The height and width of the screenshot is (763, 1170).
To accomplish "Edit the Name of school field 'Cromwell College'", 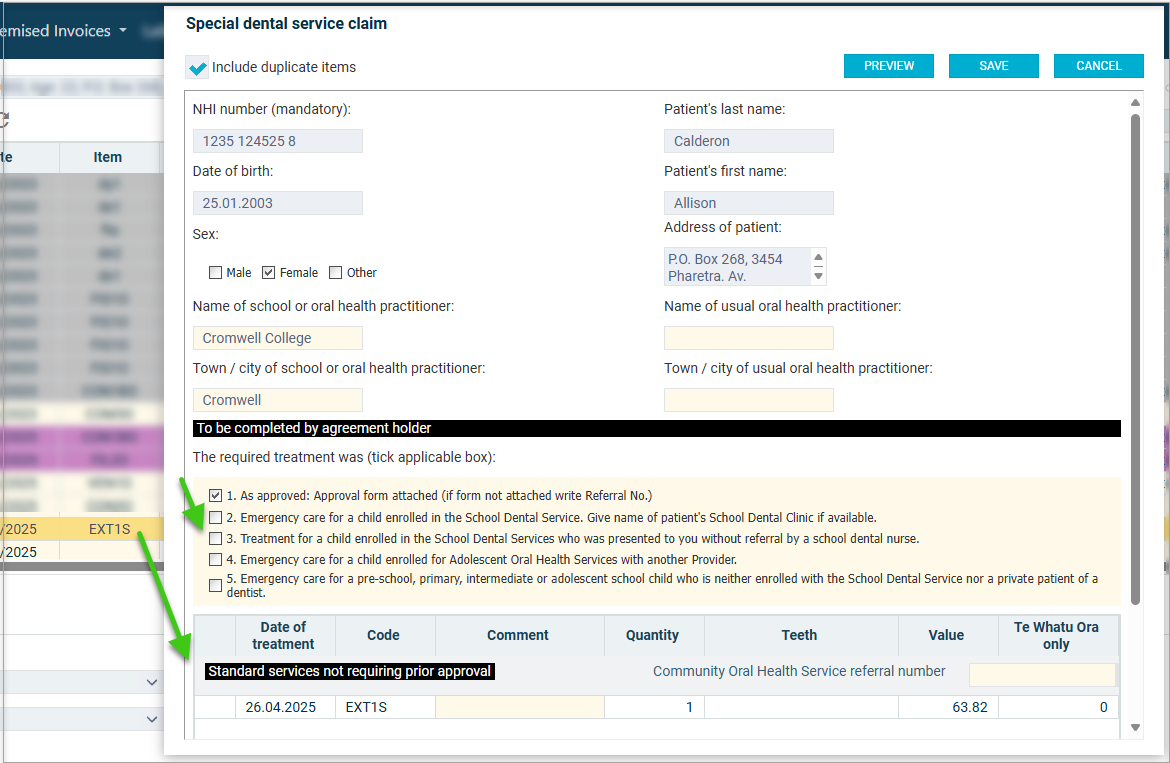I will [x=278, y=338].
